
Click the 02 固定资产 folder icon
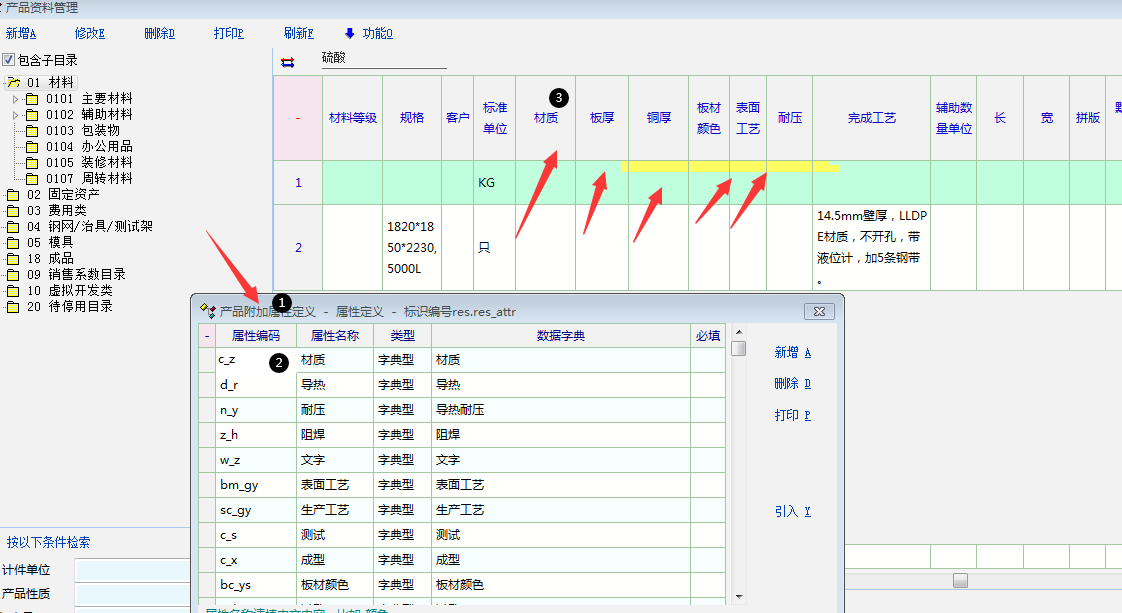(x=13, y=195)
